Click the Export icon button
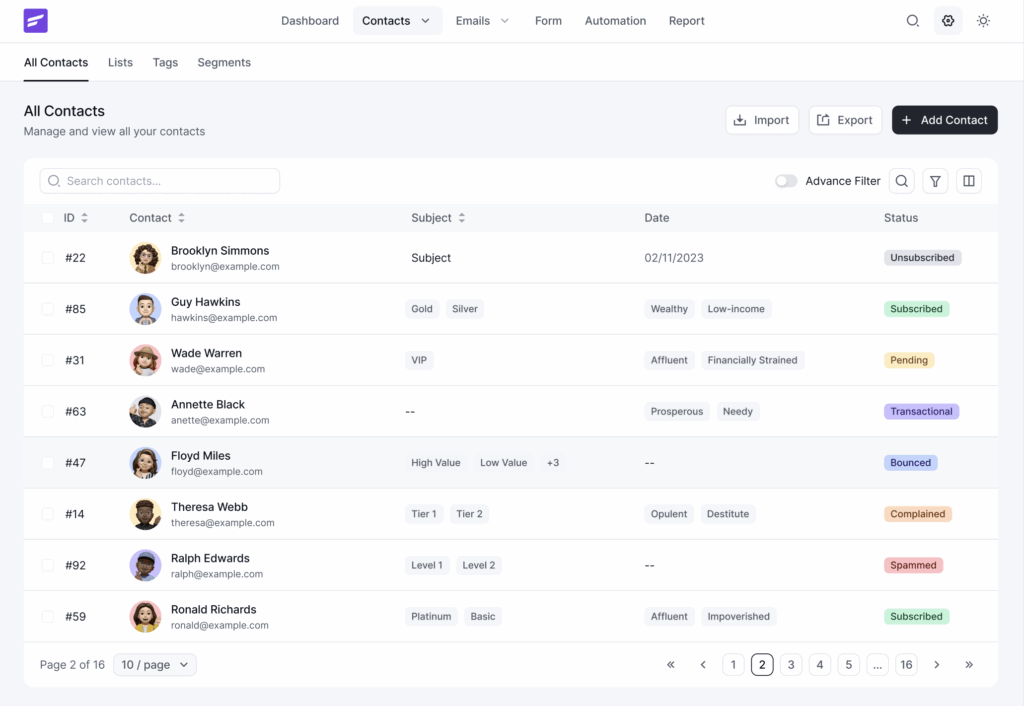The height and width of the screenshot is (706, 1024). tap(826, 119)
